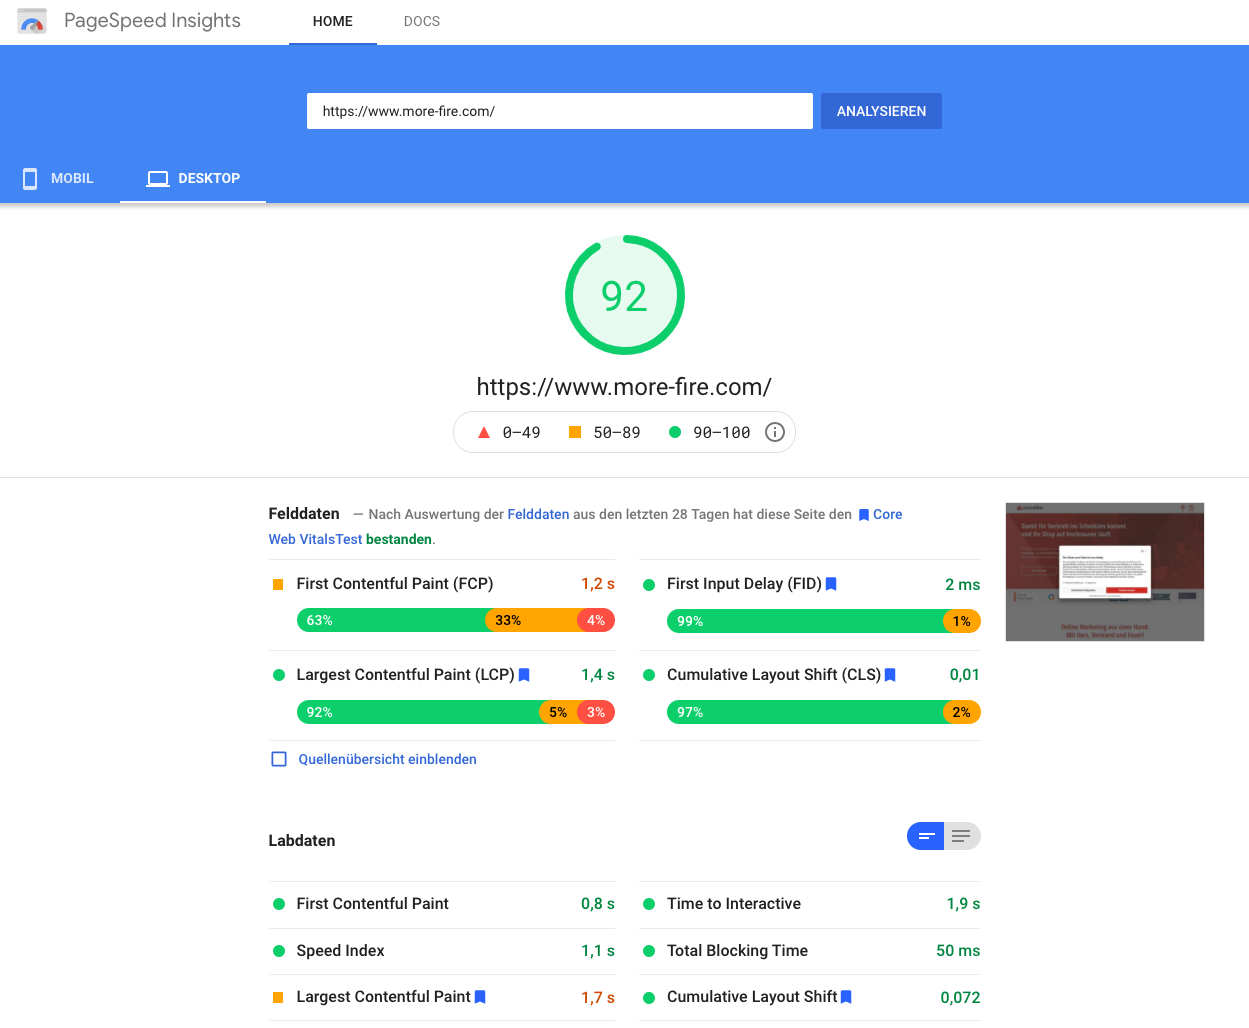The width and height of the screenshot is (1249, 1028).
Task: Enable Quellenübersicht einblenden checkbox
Action: [279, 759]
